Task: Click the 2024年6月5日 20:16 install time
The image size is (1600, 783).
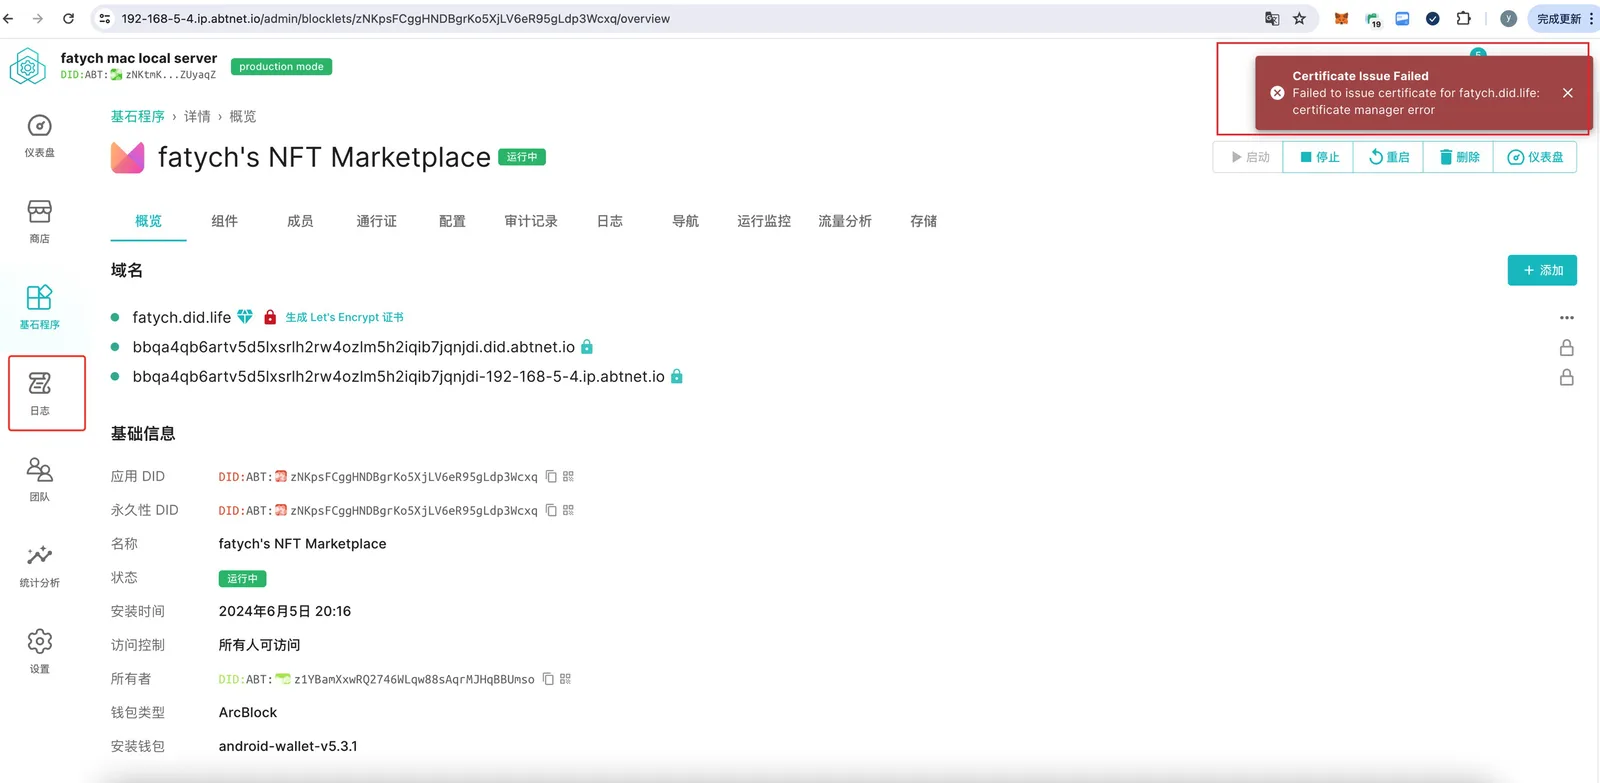Action: point(285,611)
